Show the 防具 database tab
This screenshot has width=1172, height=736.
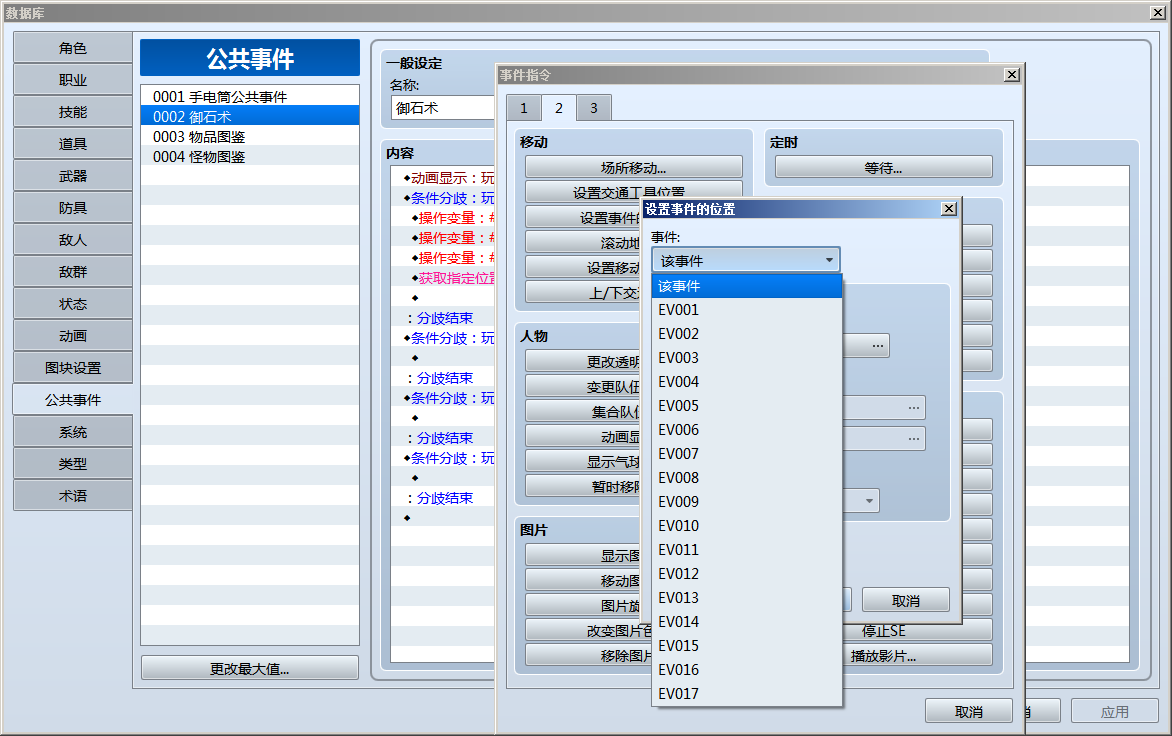73,208
